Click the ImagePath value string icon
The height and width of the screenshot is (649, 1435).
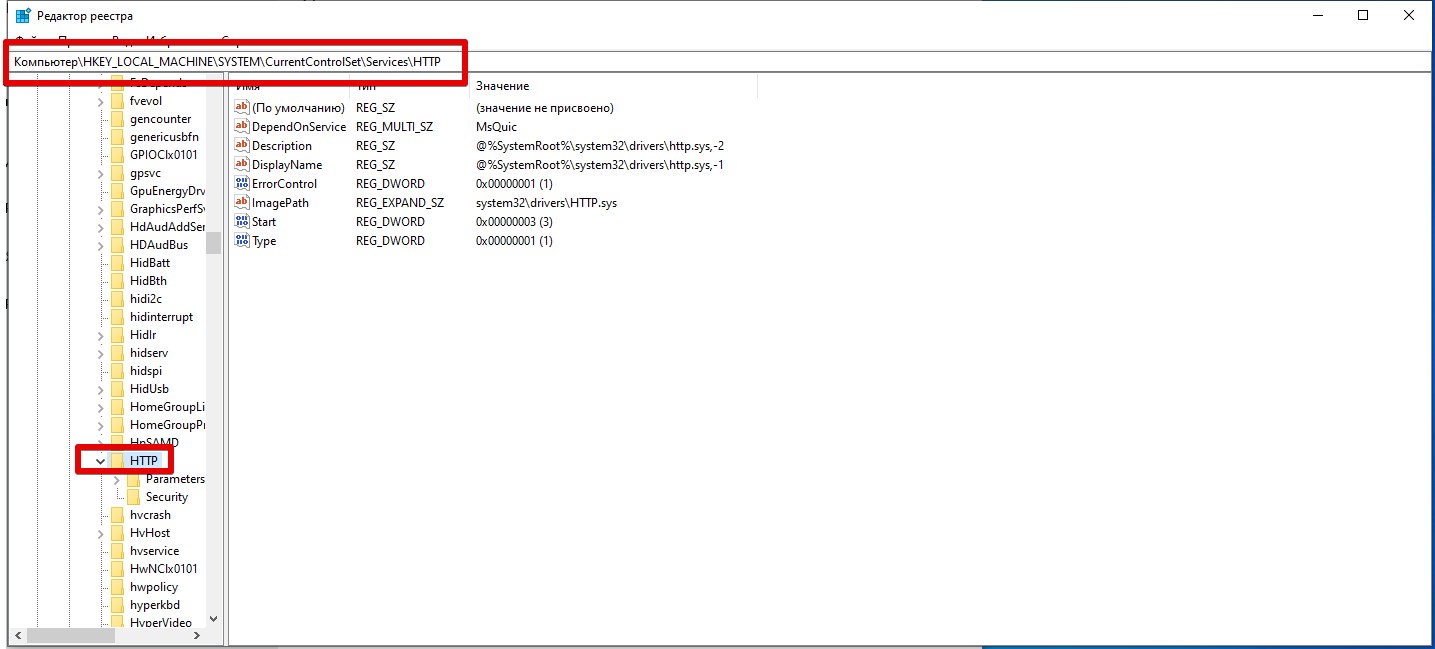pyautogui.click(x=241, y=203)
